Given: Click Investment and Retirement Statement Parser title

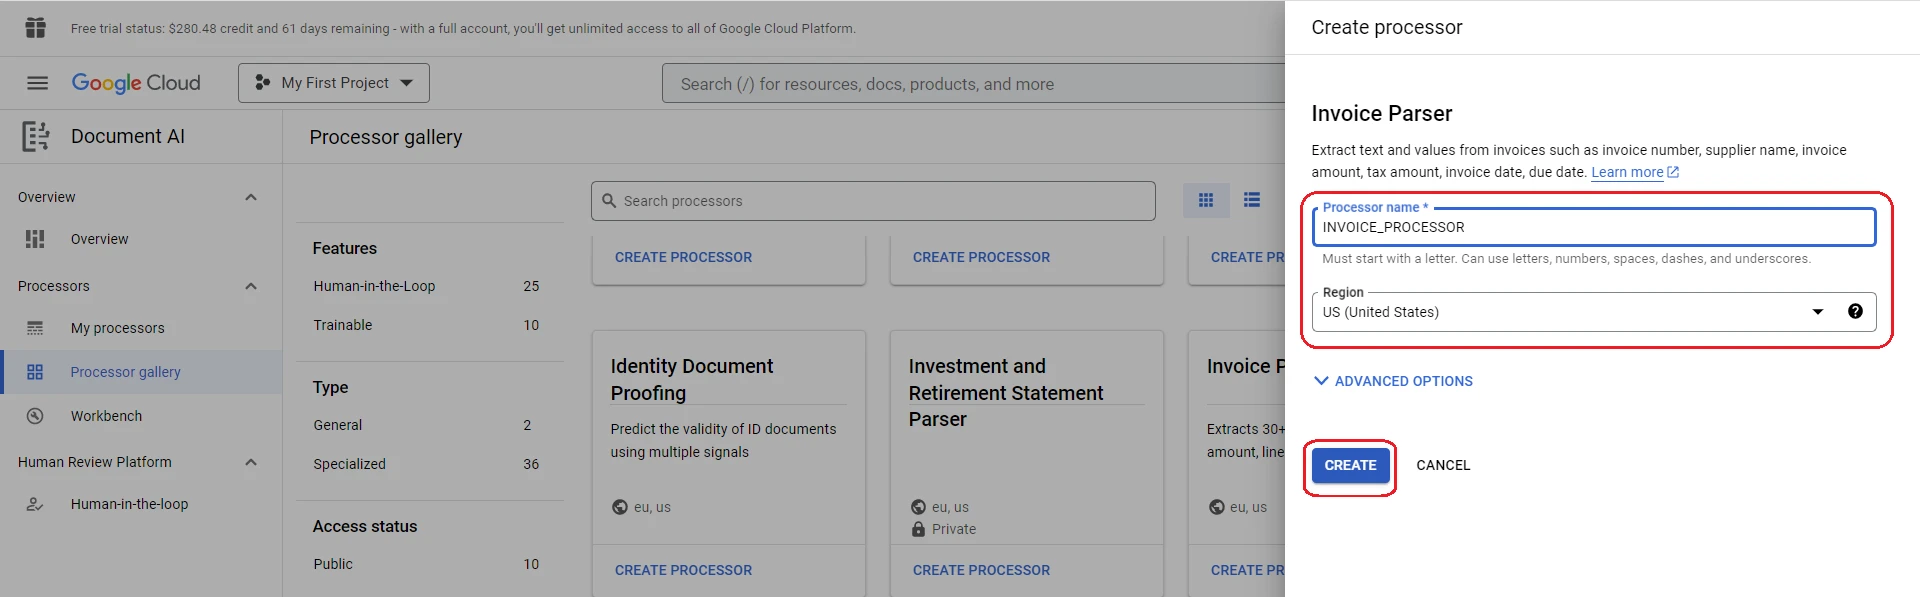Looking at the screenshot, I should [x=1006, y=393].
